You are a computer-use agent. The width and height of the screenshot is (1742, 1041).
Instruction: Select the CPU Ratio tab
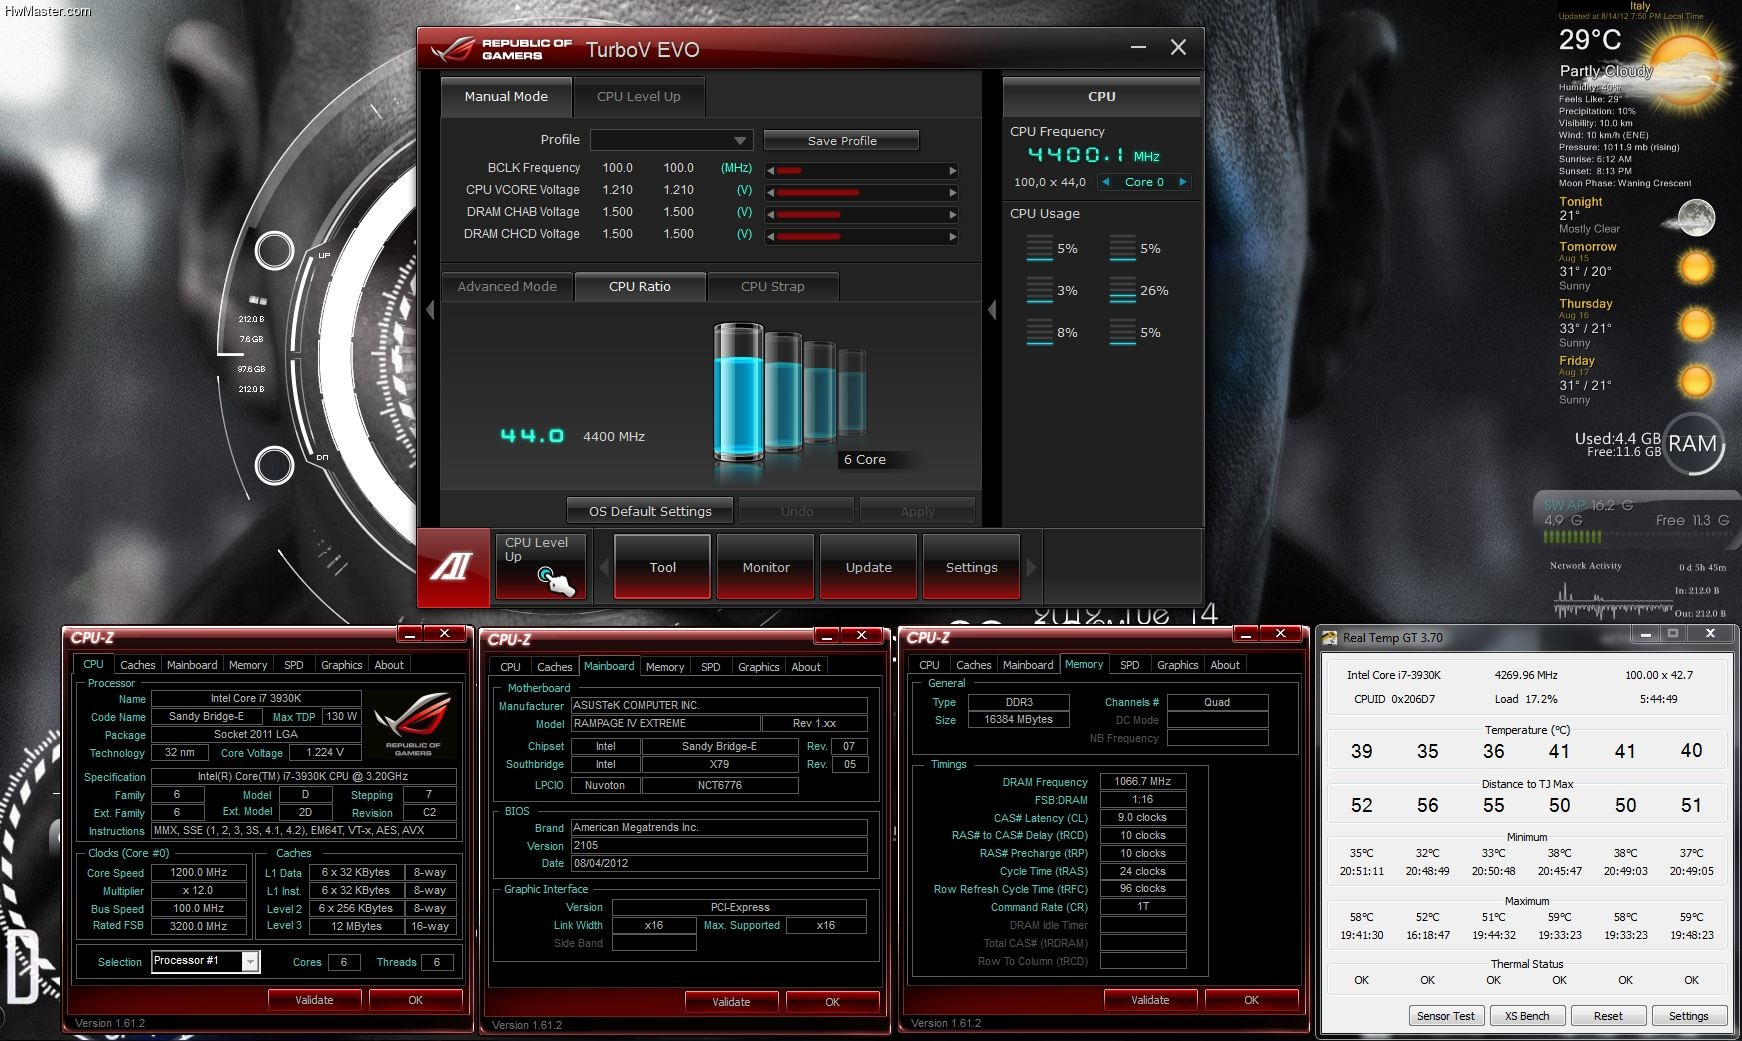[x=640, y=286]
